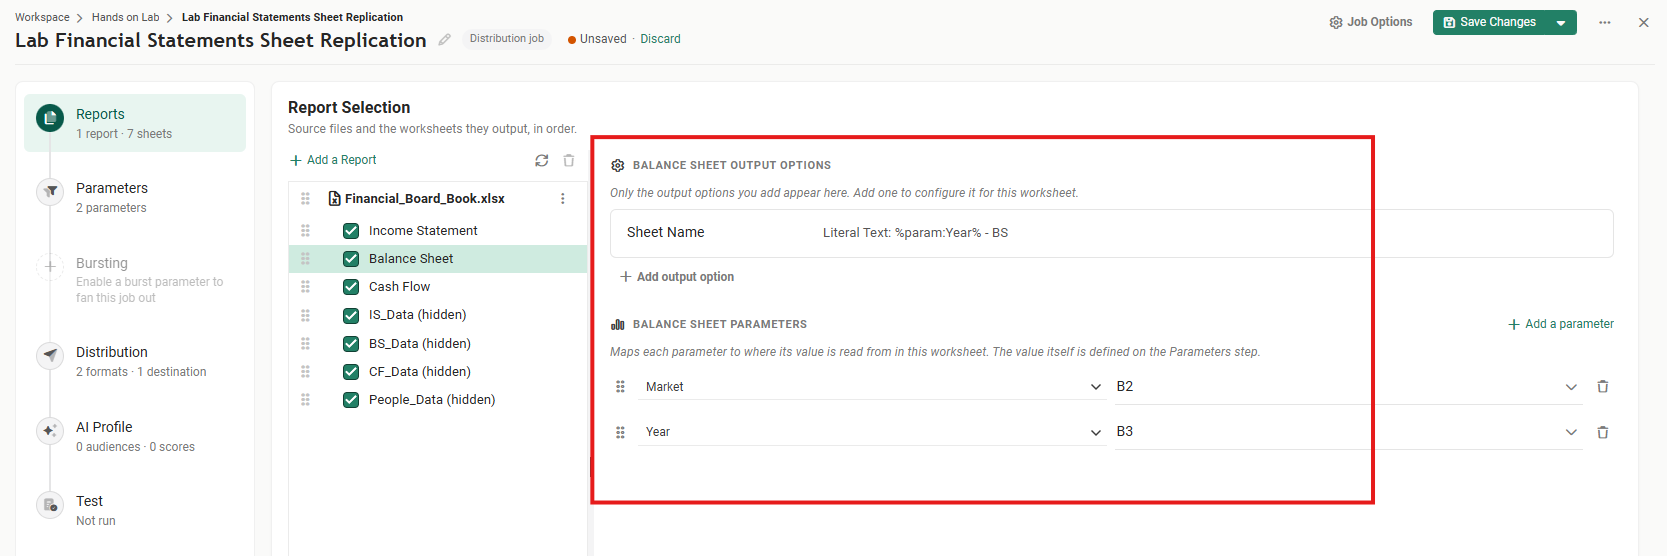The image size is (1667, 556).
Task: Grab drag handle of Year parameter
Action: click(x=620, y=432)
